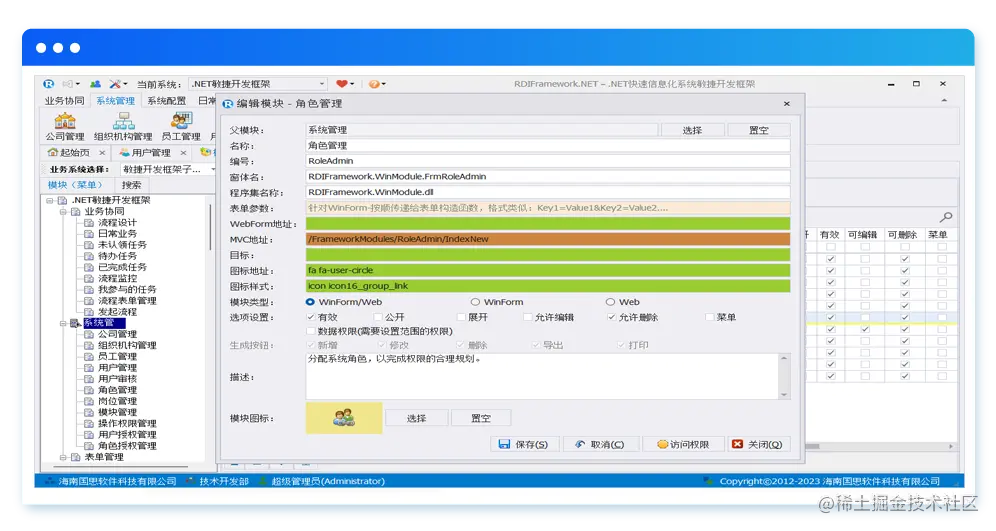Expand the 表单管理 tree node

coord(63,457)
